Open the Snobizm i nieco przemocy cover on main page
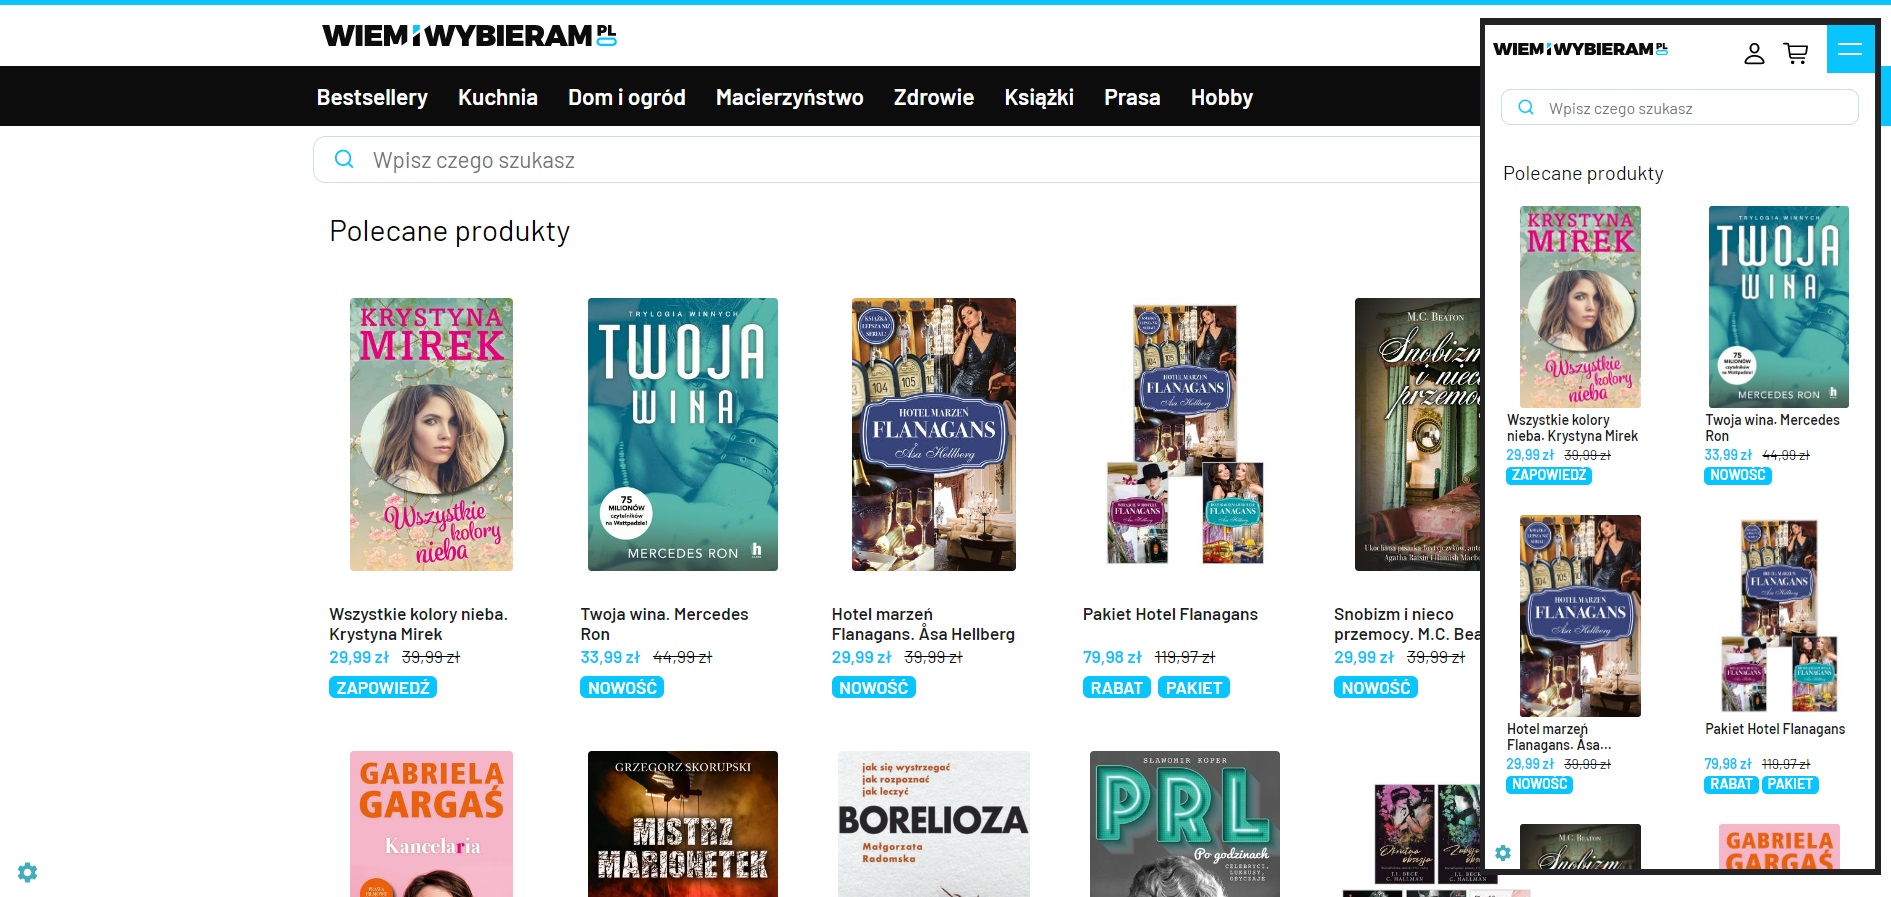 click(1418, 434)
